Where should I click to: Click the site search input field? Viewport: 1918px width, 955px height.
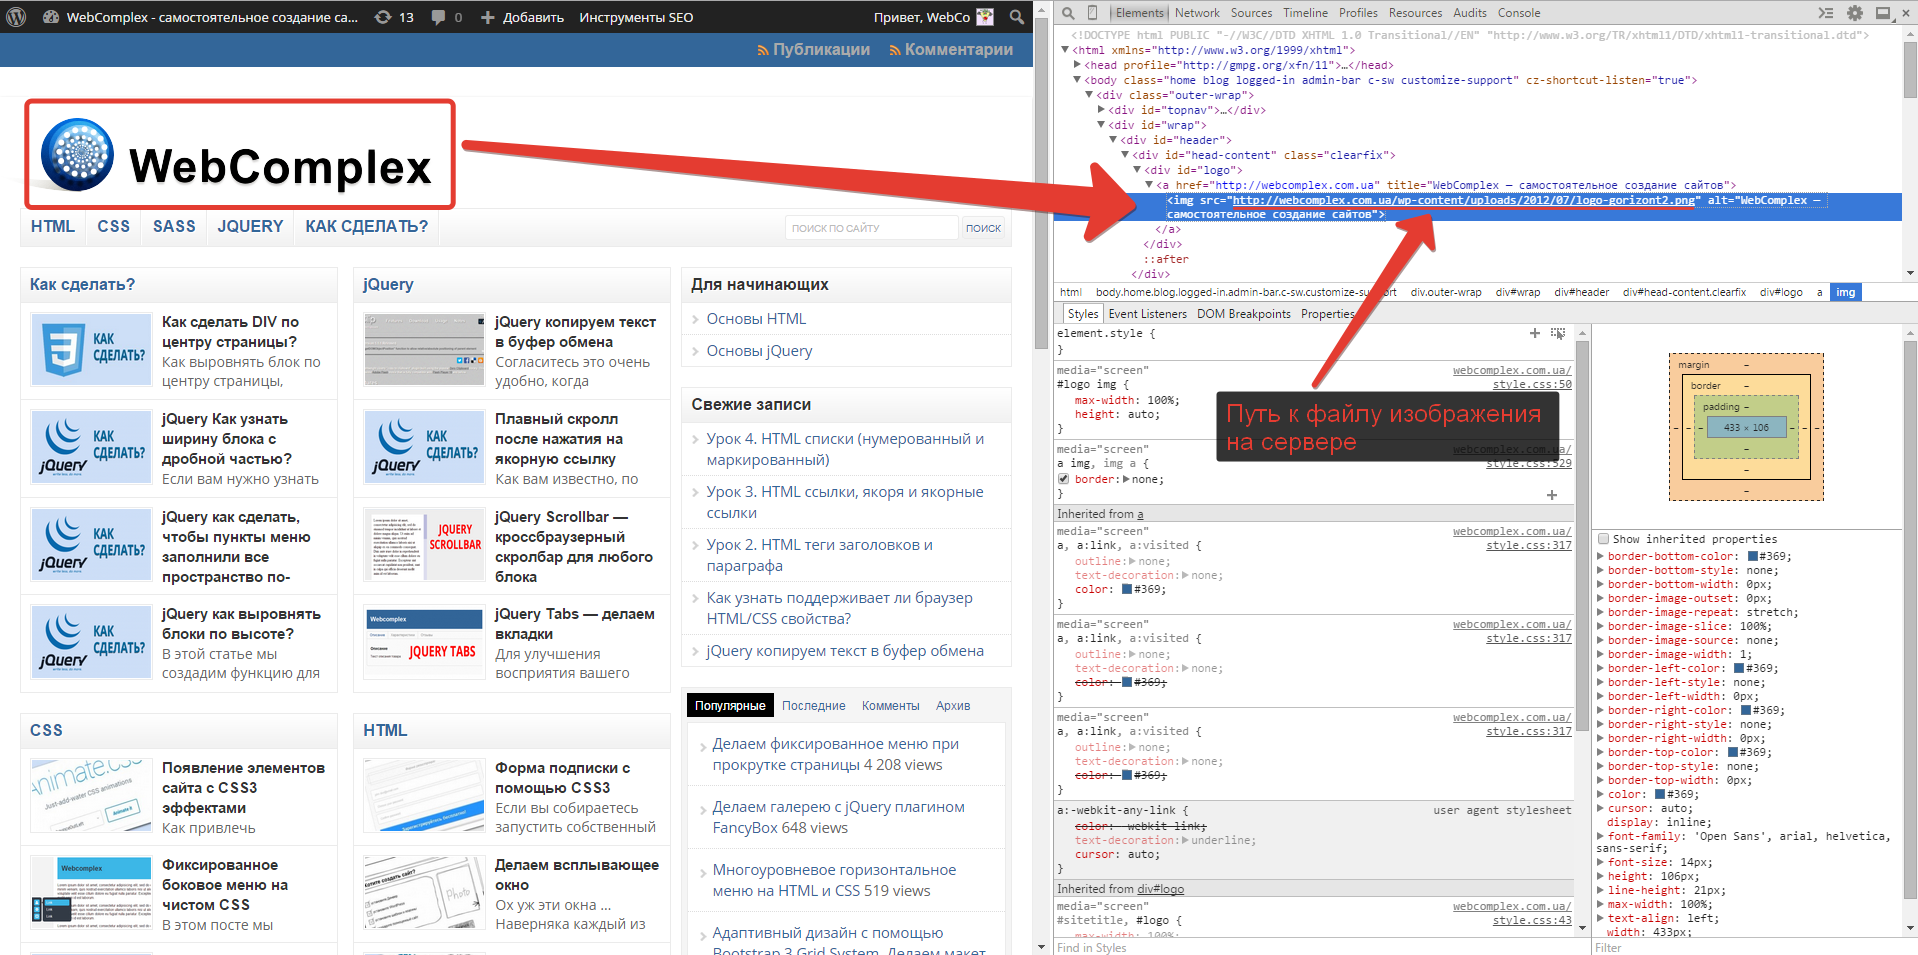tap(871, 228)
